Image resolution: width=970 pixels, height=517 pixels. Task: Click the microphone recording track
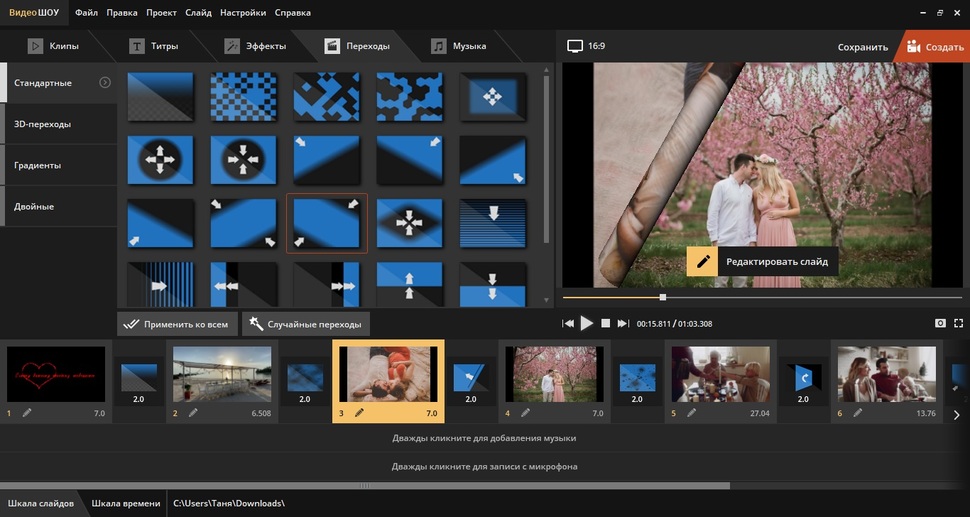[484, 466]
